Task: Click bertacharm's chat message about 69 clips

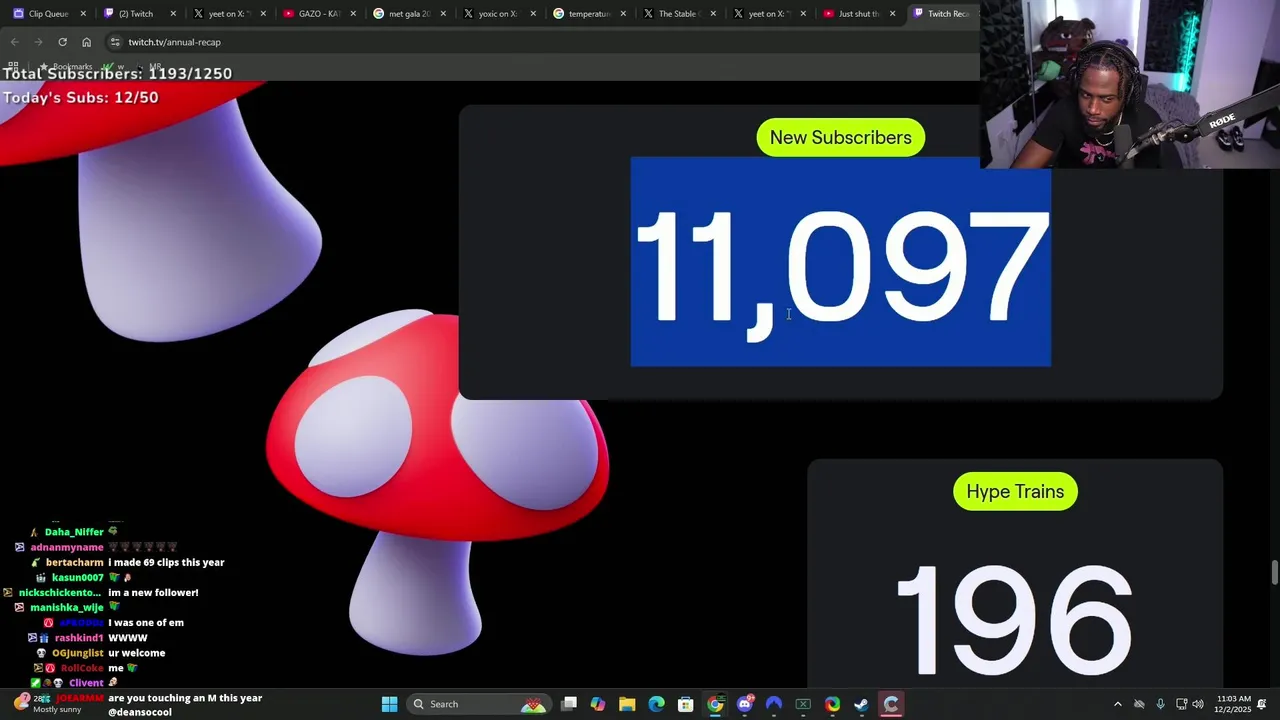Action: coord(166,562)
